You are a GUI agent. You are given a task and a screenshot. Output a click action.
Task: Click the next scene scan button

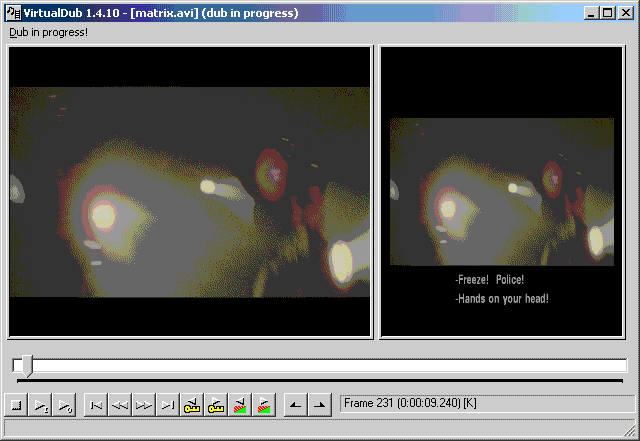tap(264, 405)
